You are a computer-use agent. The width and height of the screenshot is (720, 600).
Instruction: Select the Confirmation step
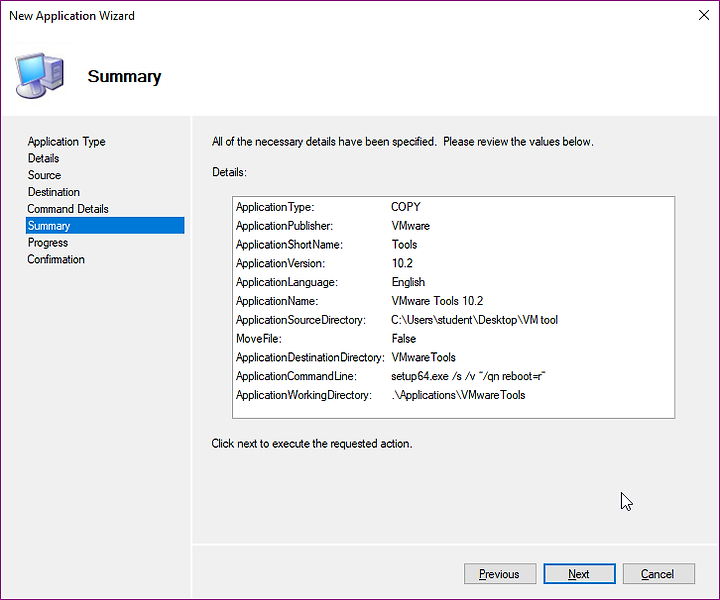(56, 259)
